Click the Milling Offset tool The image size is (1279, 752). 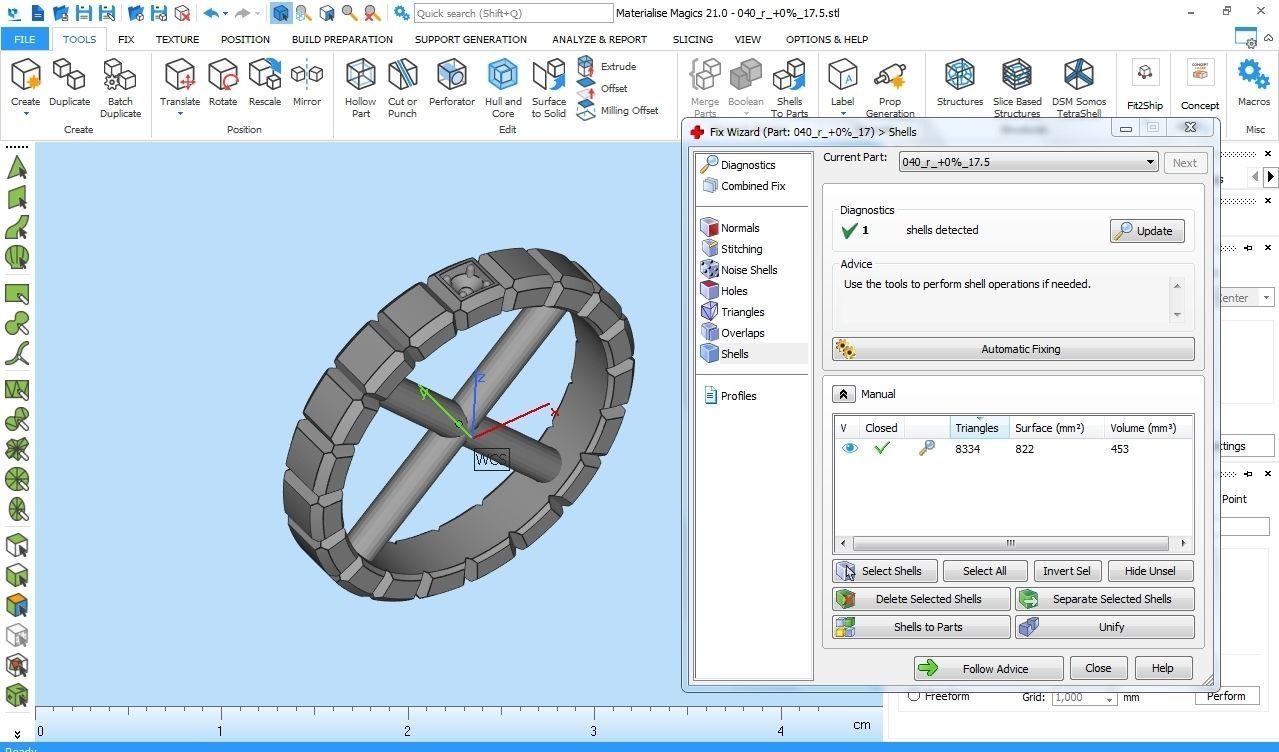point(618,110)
